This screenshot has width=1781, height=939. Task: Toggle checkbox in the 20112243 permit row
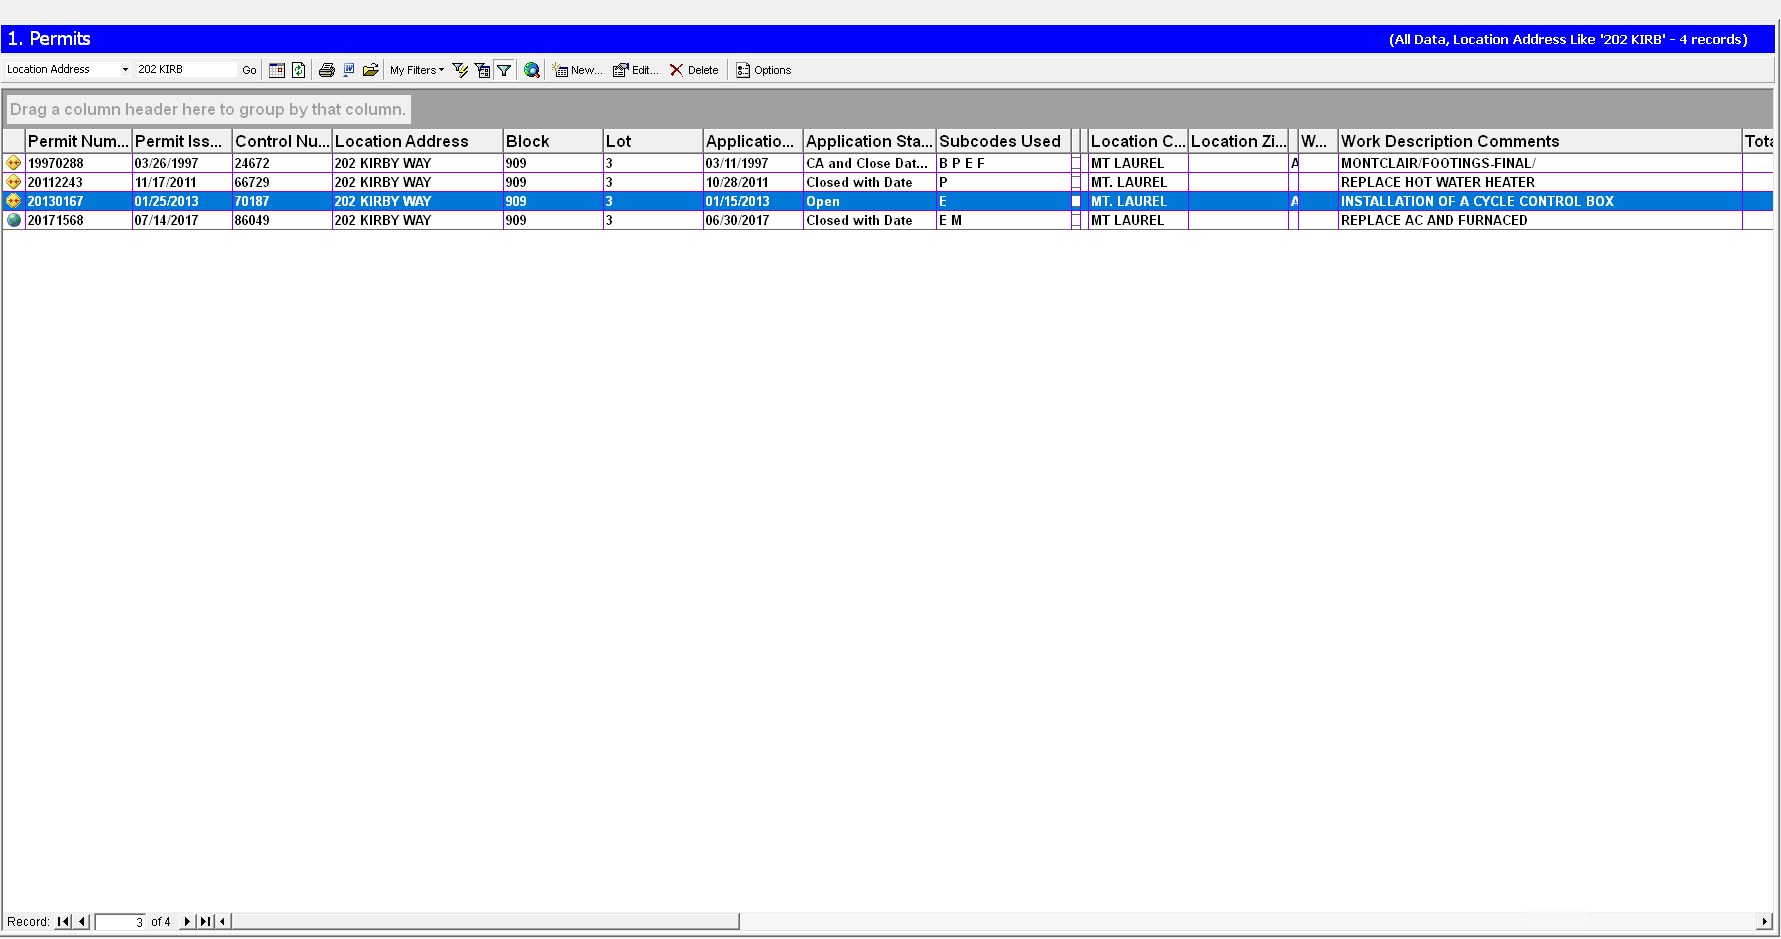coord(1076,182)
